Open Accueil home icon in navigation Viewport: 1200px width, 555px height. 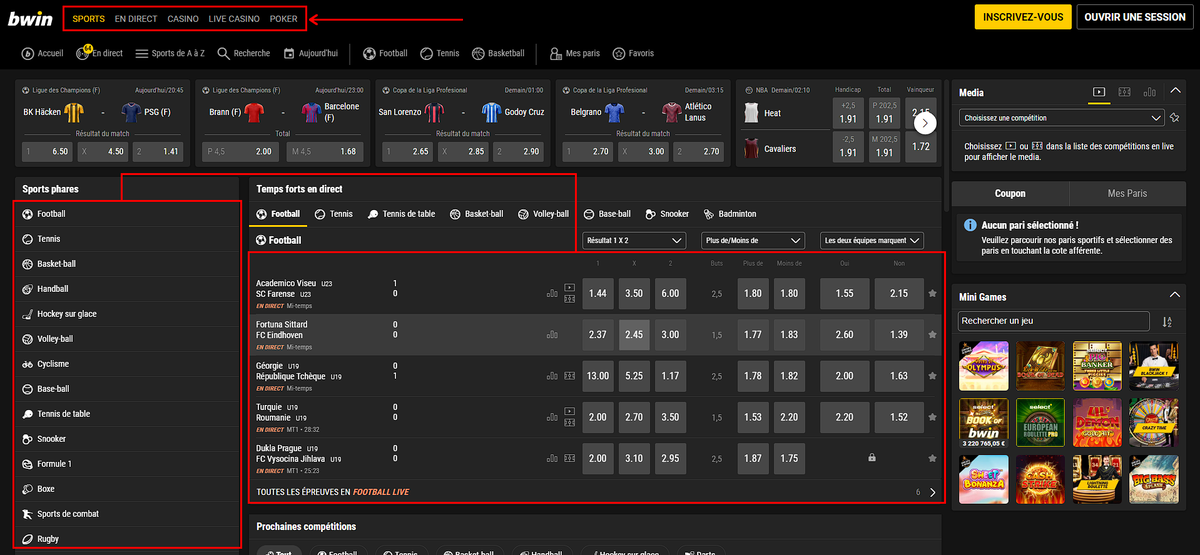(x=42, y=53)
